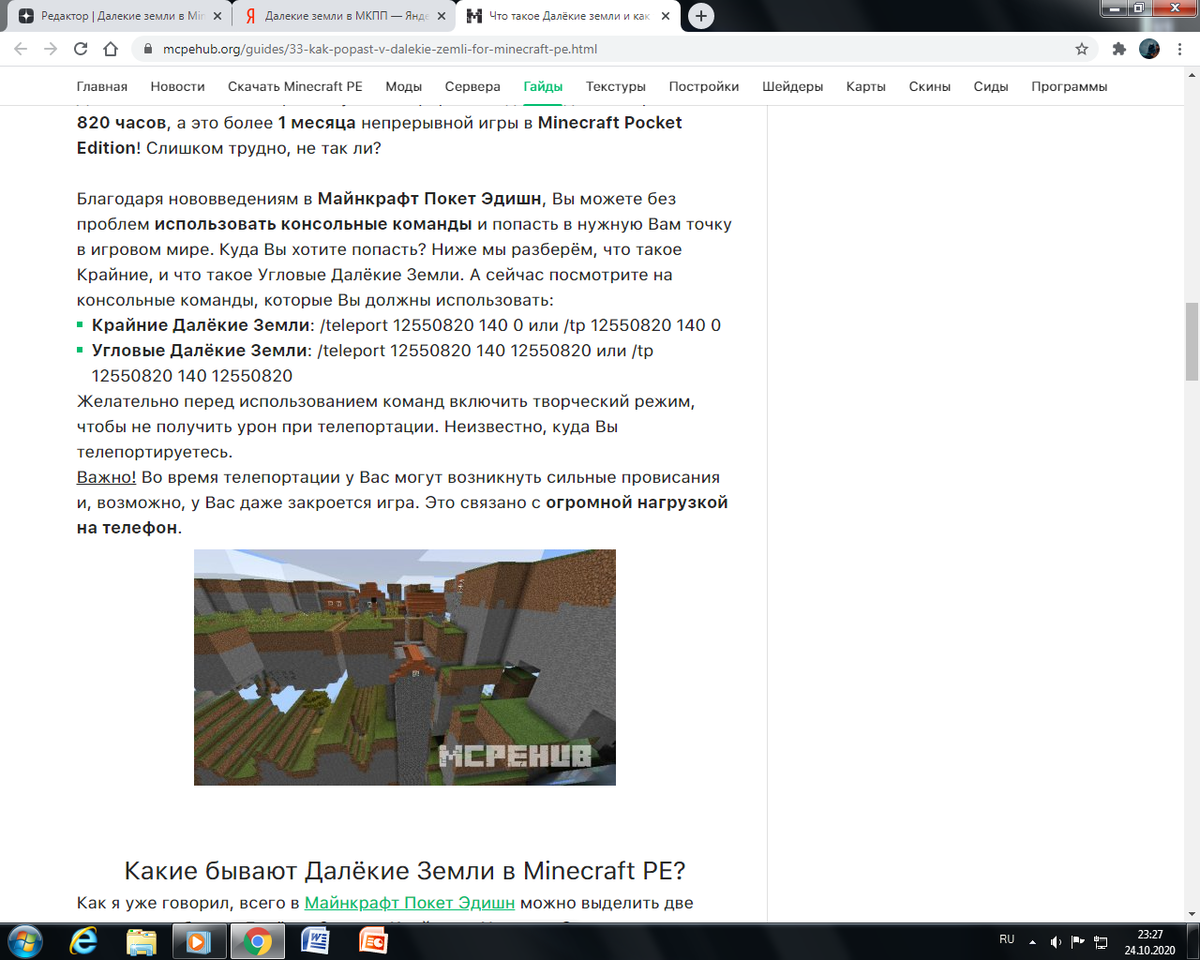
Task: Click the scrollbar down arrow
Action: pos(1191,914)
